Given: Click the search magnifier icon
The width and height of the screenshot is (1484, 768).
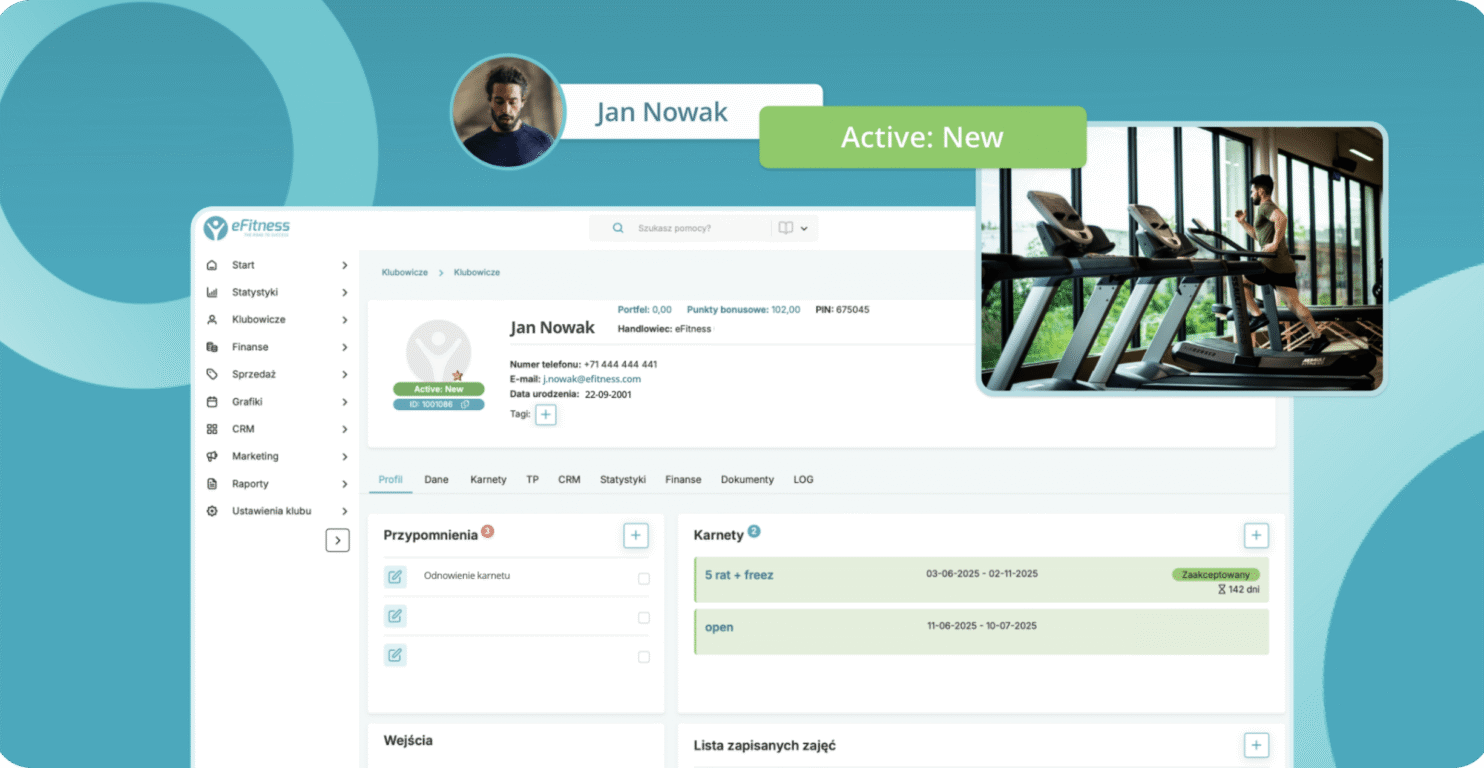Looking at the screenshot, I should [x=618, y=228].
